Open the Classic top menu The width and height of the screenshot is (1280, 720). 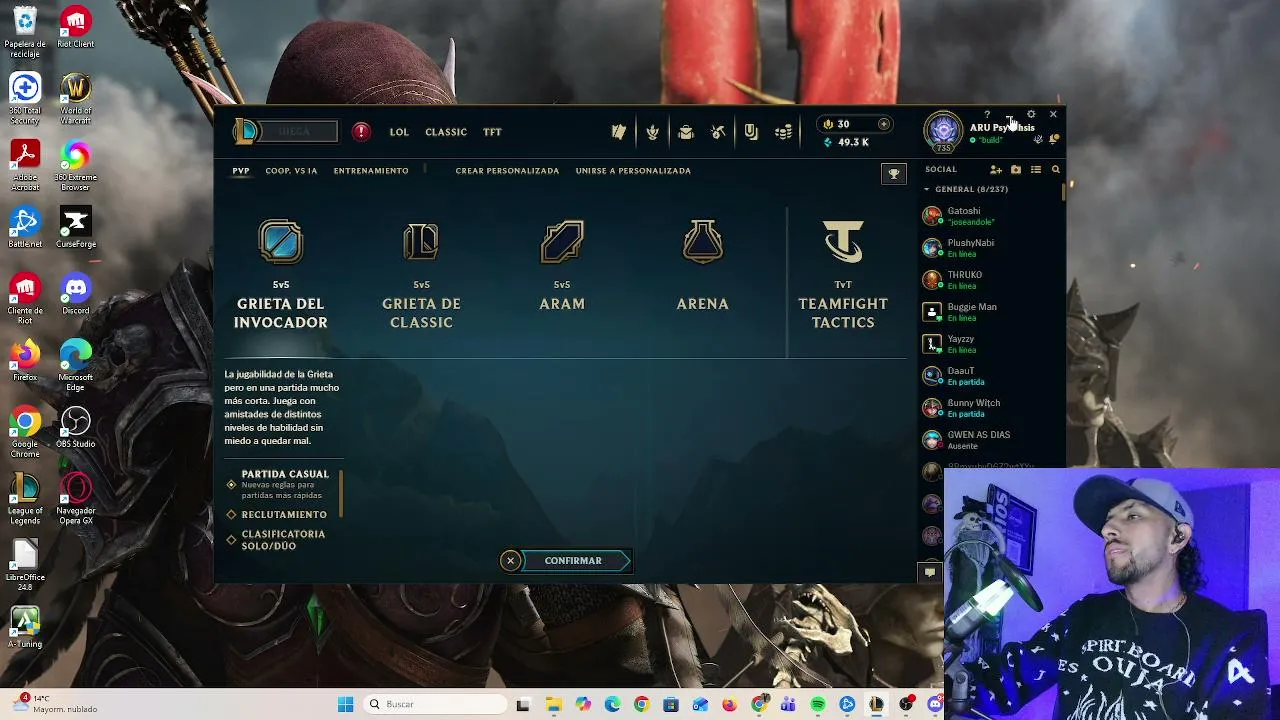point(446,132)
